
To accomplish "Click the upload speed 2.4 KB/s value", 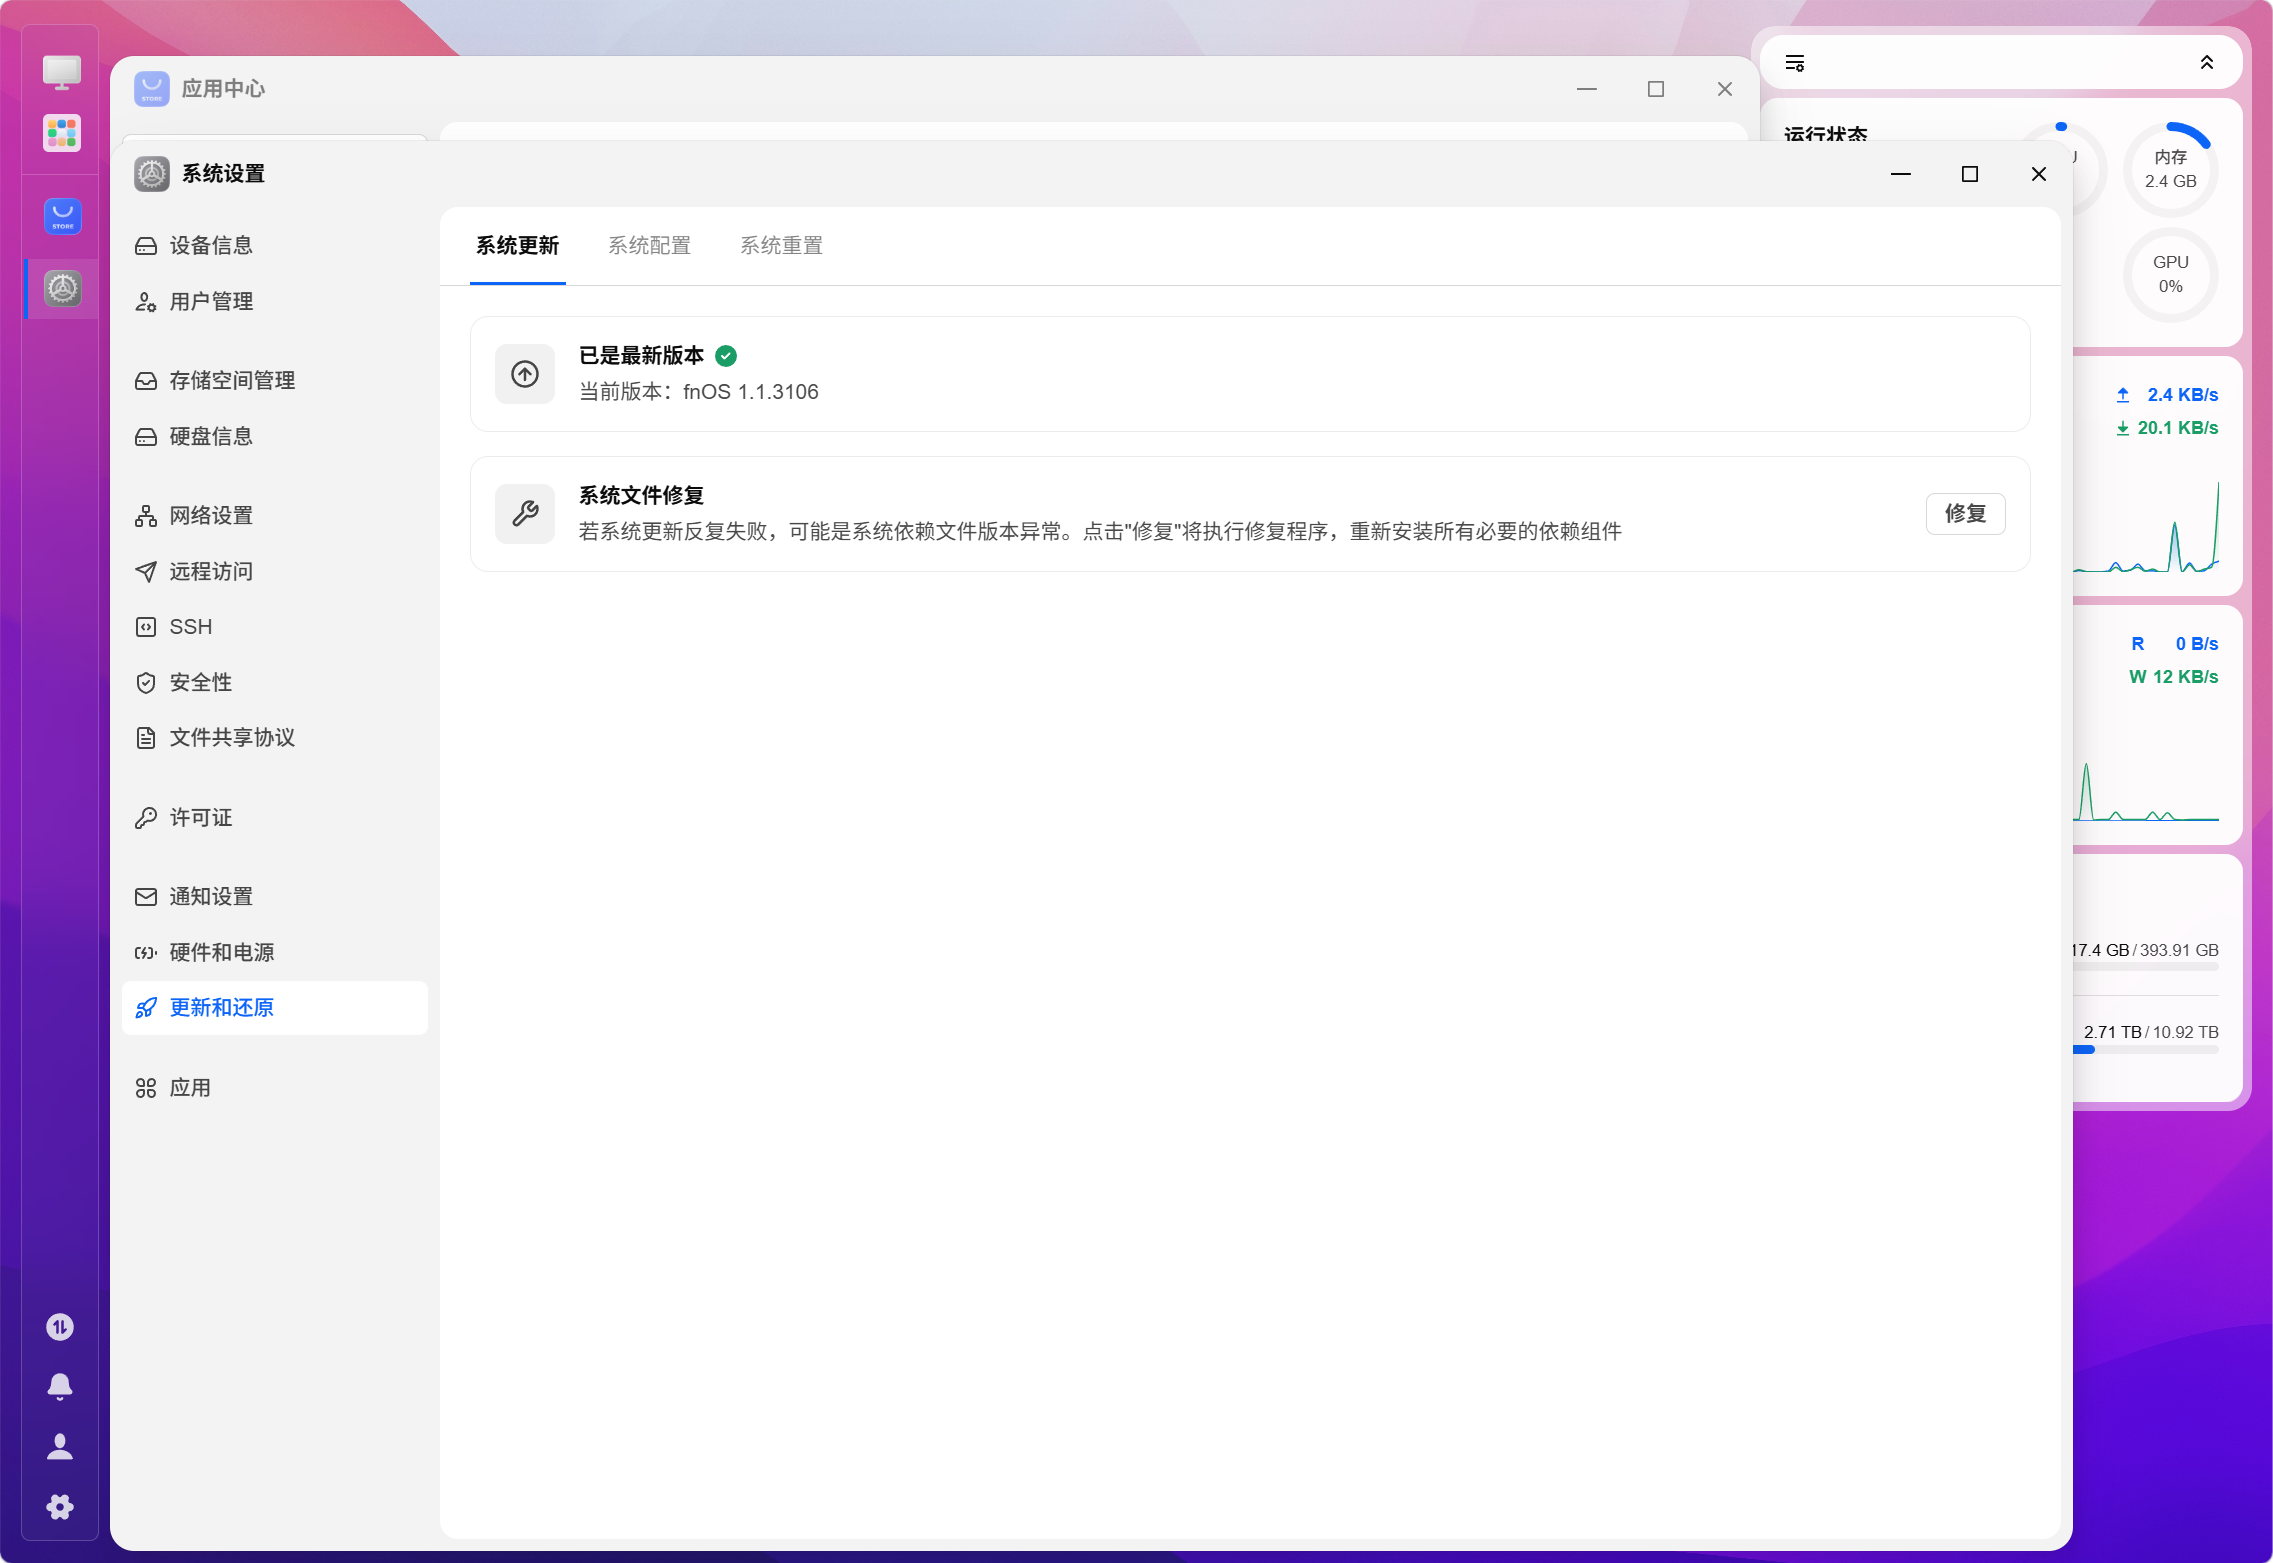I will (x=2182, y=395).
